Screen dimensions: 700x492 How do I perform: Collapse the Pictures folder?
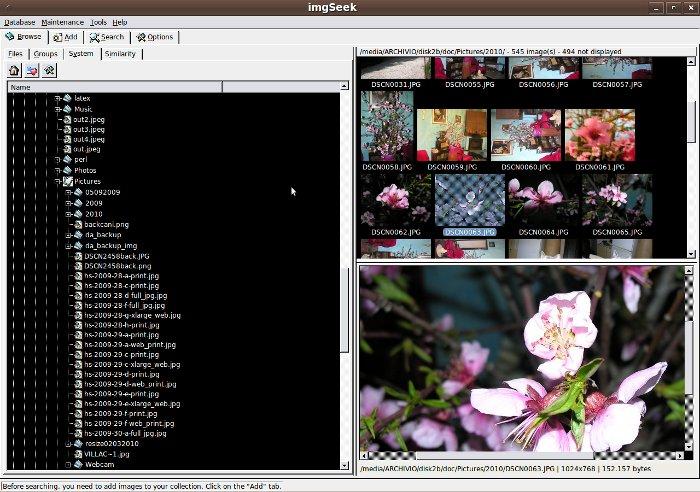58,181
